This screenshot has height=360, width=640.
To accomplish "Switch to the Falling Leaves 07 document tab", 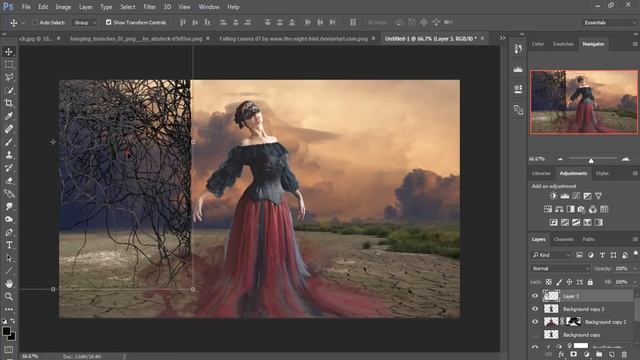I will pyautogui.click(x=293, y=39).
